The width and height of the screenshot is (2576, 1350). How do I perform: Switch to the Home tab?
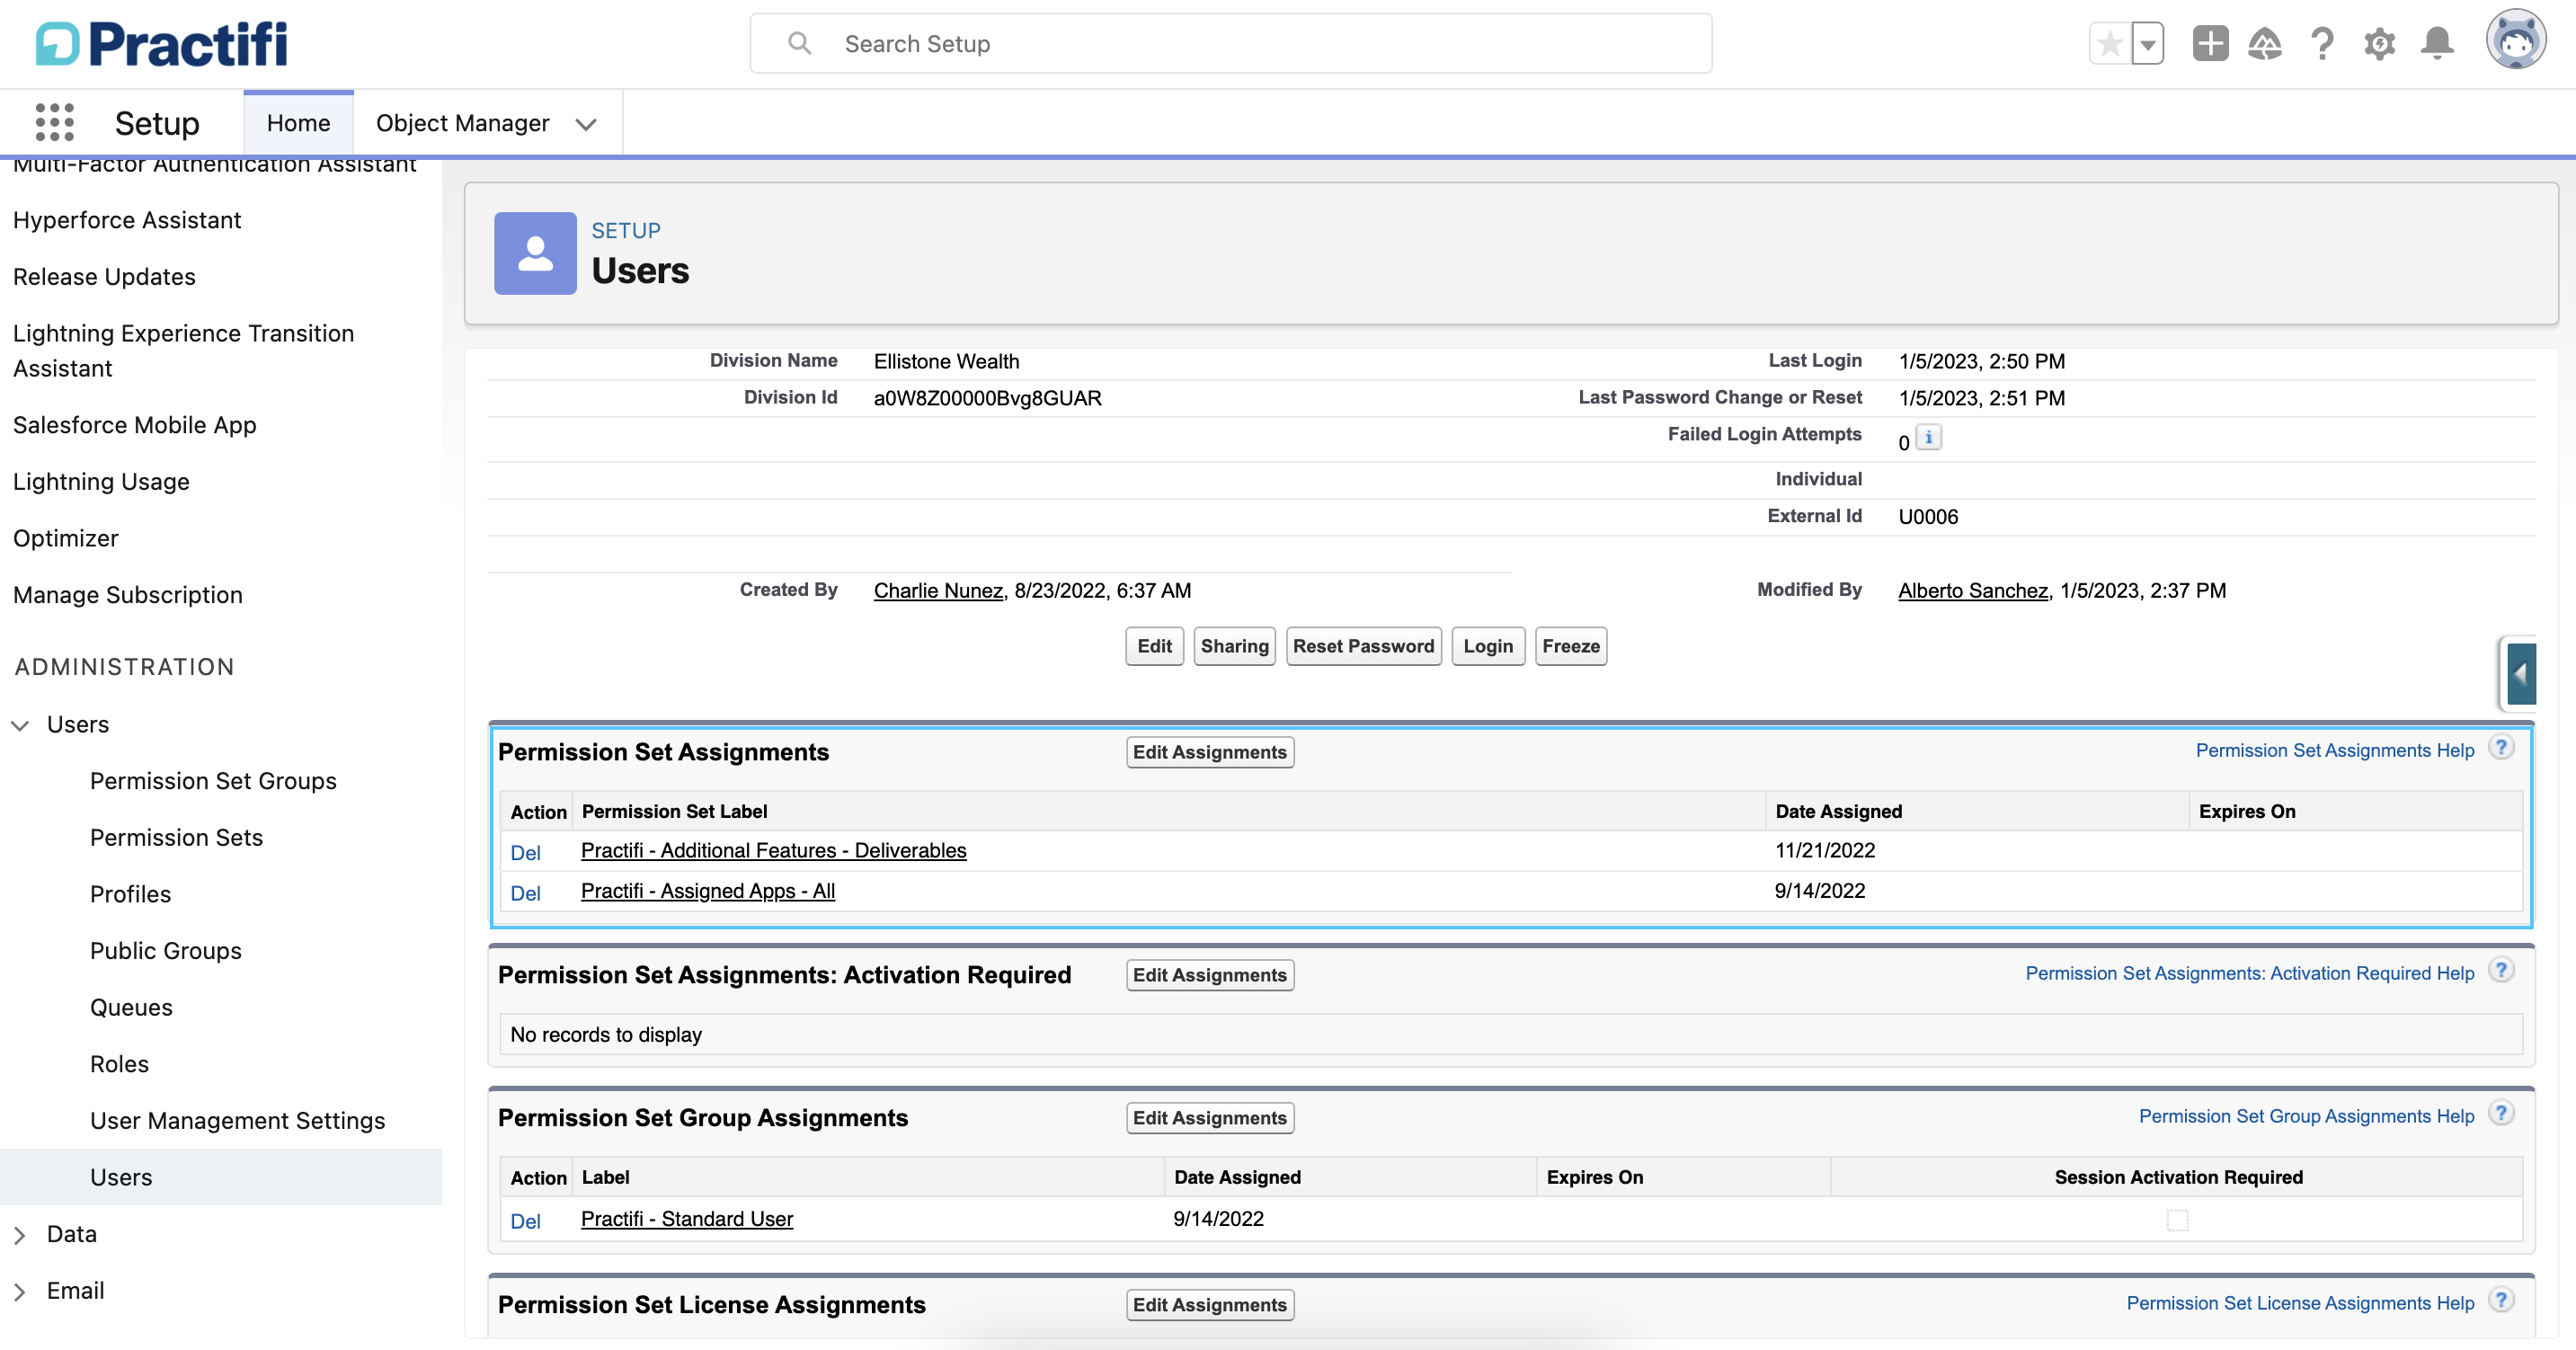tap(298, 123)
